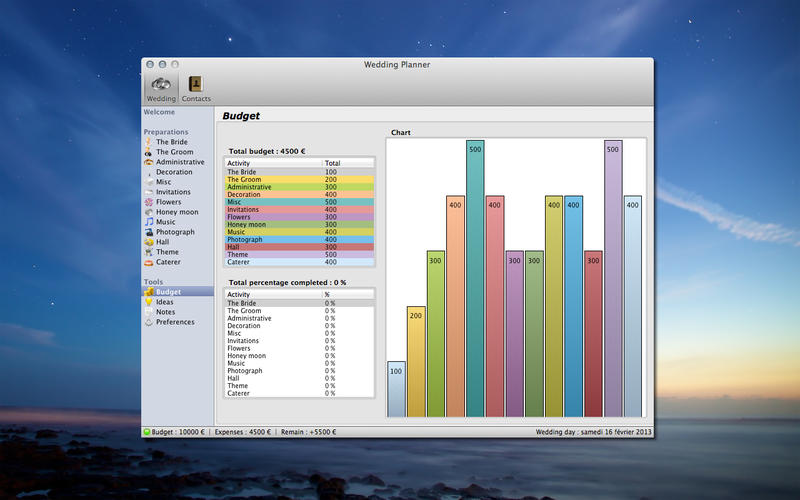
Task: Go to the Welcome page
Action: coord(159,112)
